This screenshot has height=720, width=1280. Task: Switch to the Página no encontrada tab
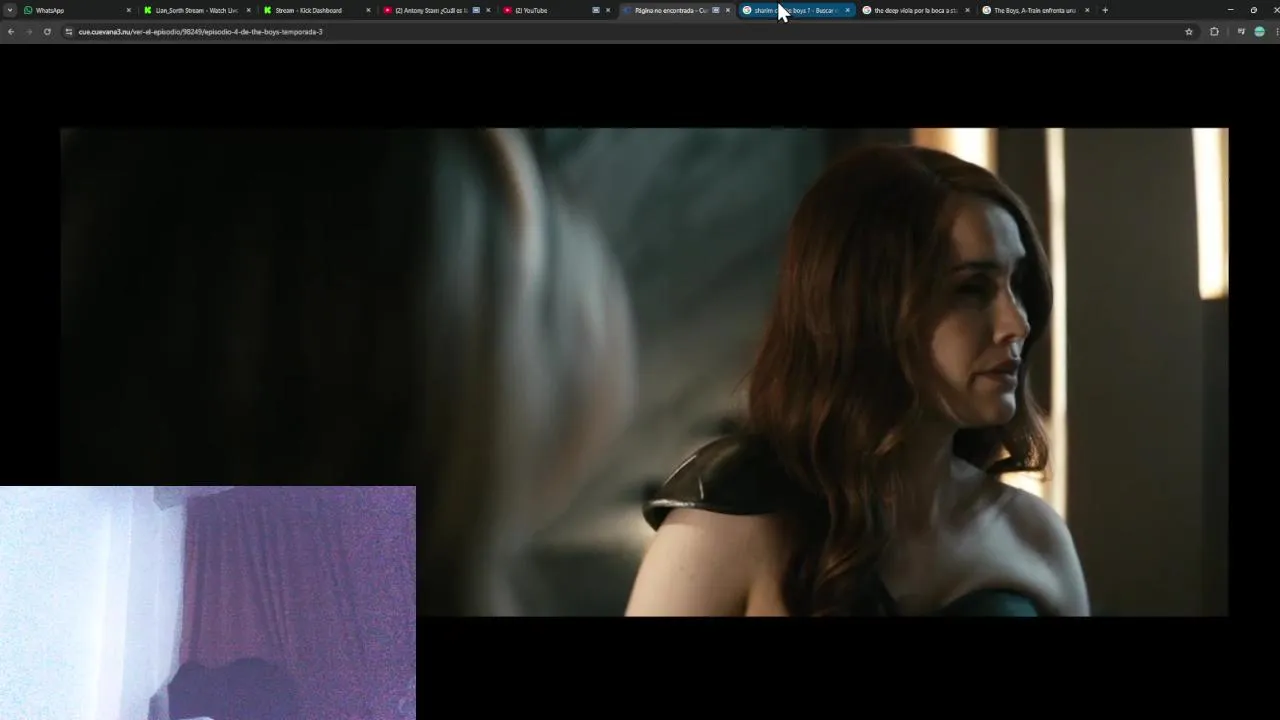point(676,10)
